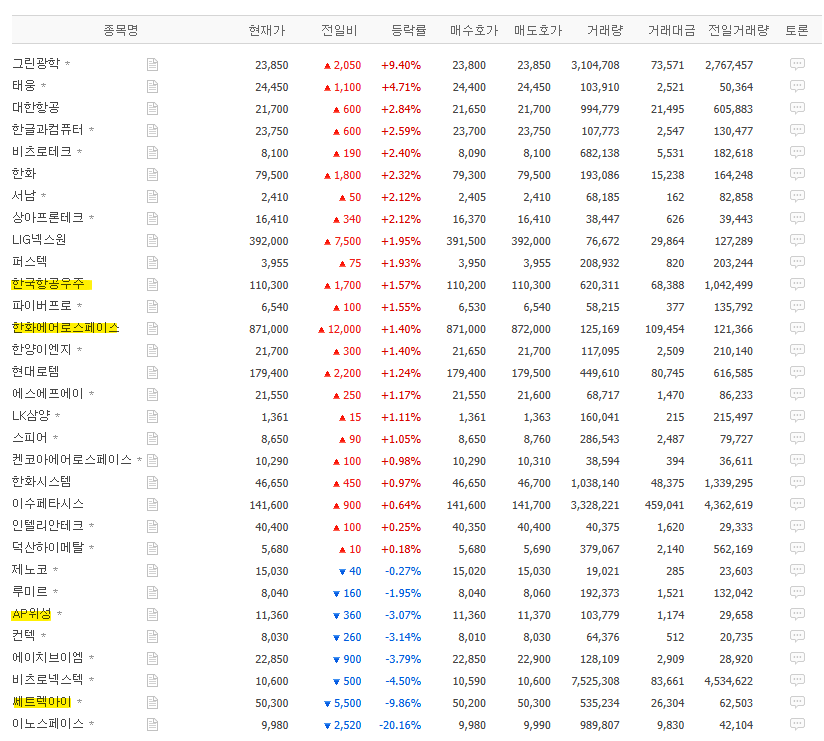Screen dimensions: 824x741
Task: Open the 한양이엔지 stock link
Action: (42, 349)
